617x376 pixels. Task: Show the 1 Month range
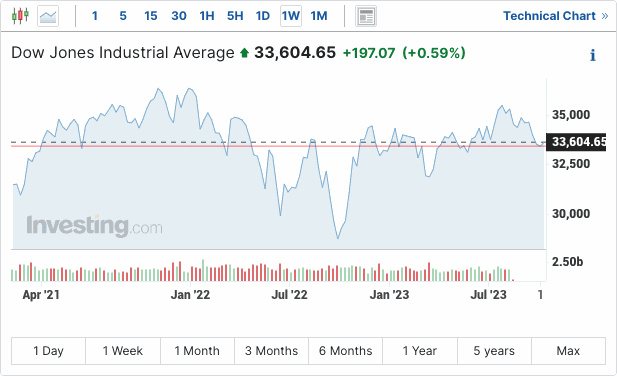click(197, 351)
